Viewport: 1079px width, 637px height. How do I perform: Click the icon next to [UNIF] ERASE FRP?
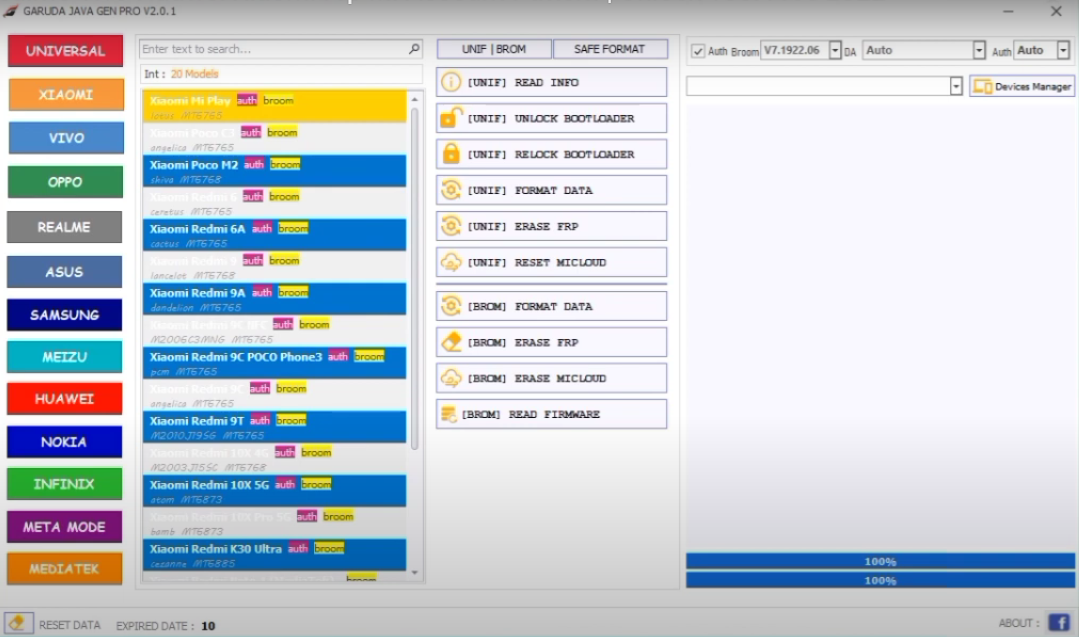[x=451, y=226]
